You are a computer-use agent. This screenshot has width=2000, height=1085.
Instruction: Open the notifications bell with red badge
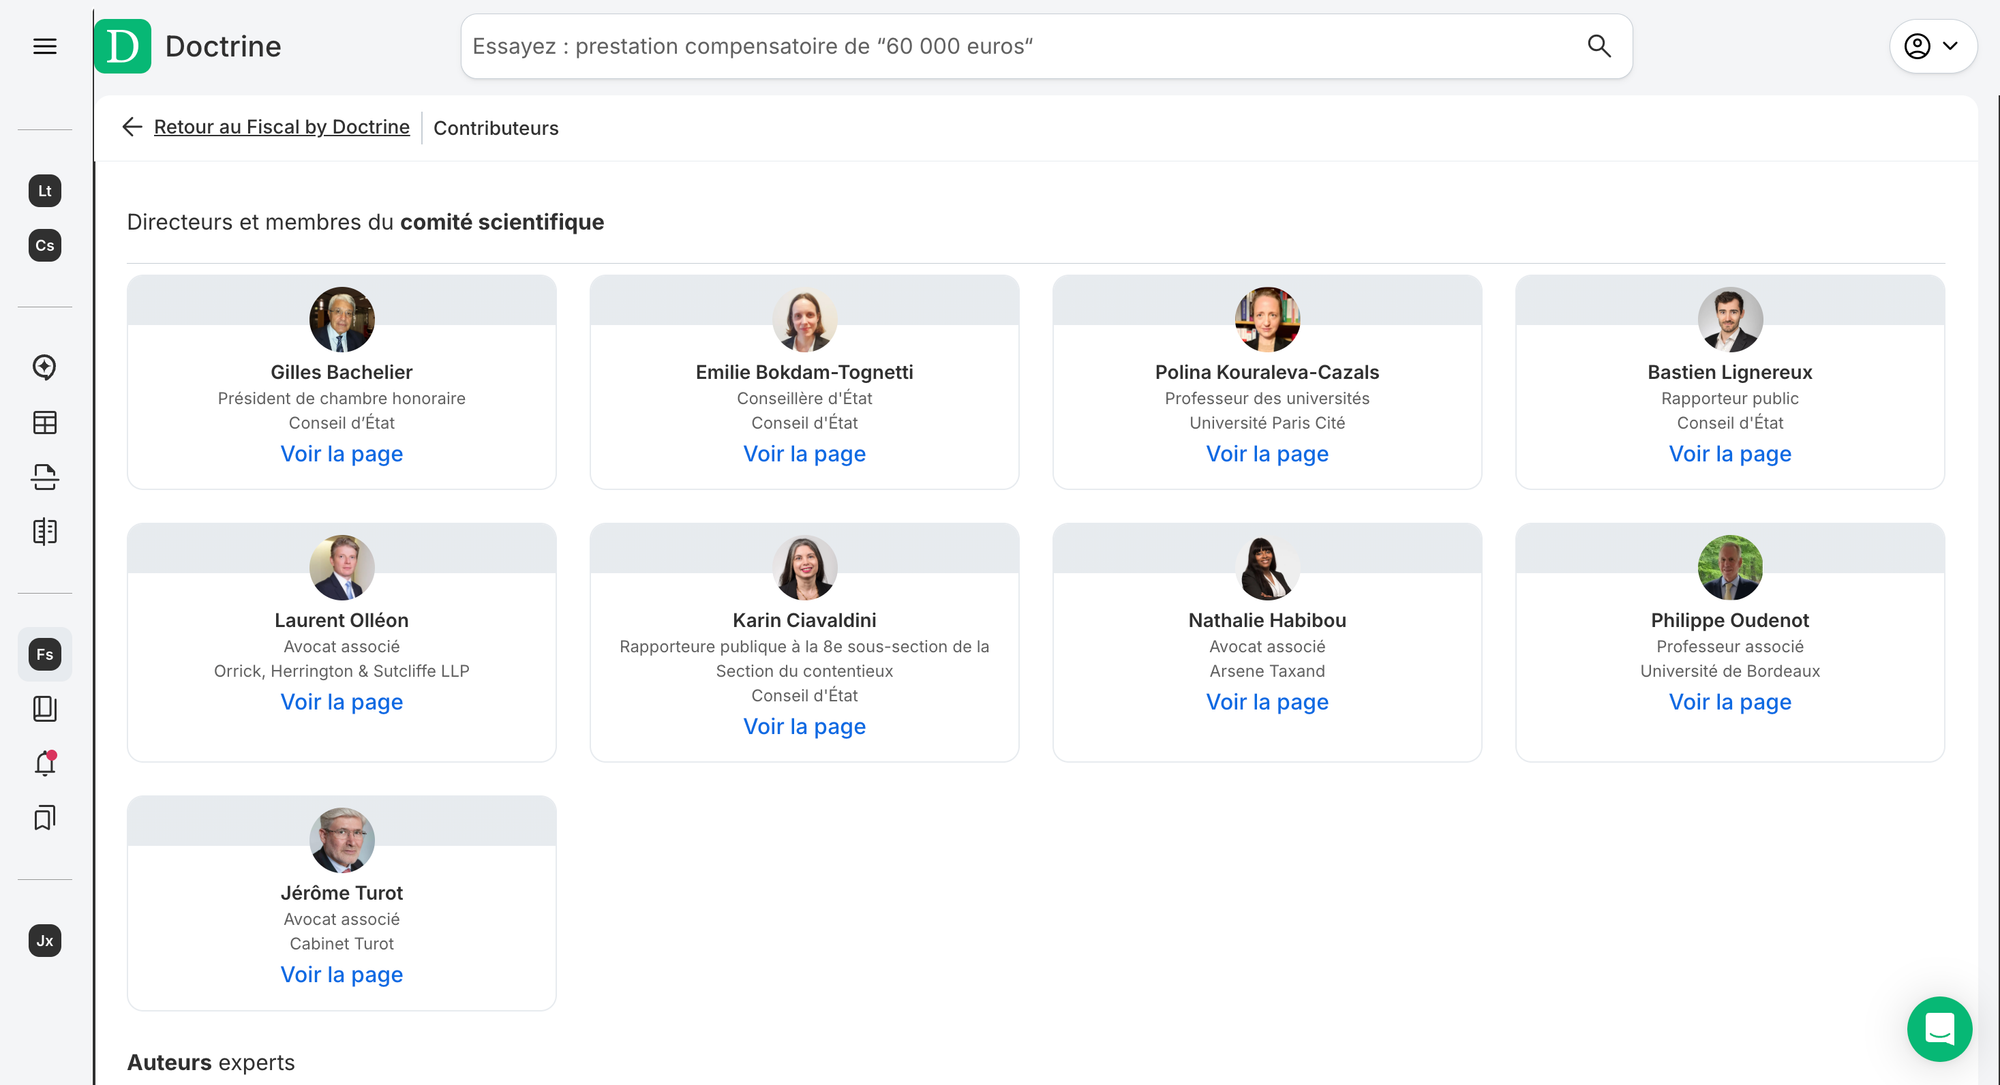point(44,762)
